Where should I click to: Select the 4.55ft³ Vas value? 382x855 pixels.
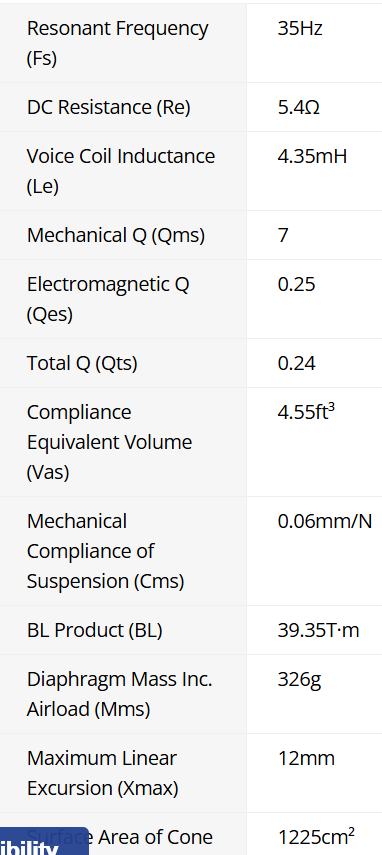306,412
